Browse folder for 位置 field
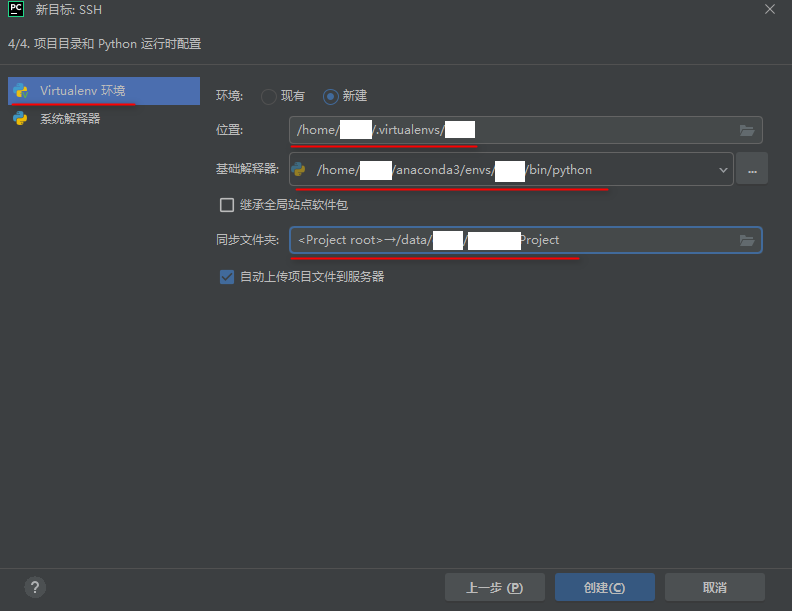Image resolution: width=792 pixels, height=611 pixels. pyautogui.click(x=747, y=130)
